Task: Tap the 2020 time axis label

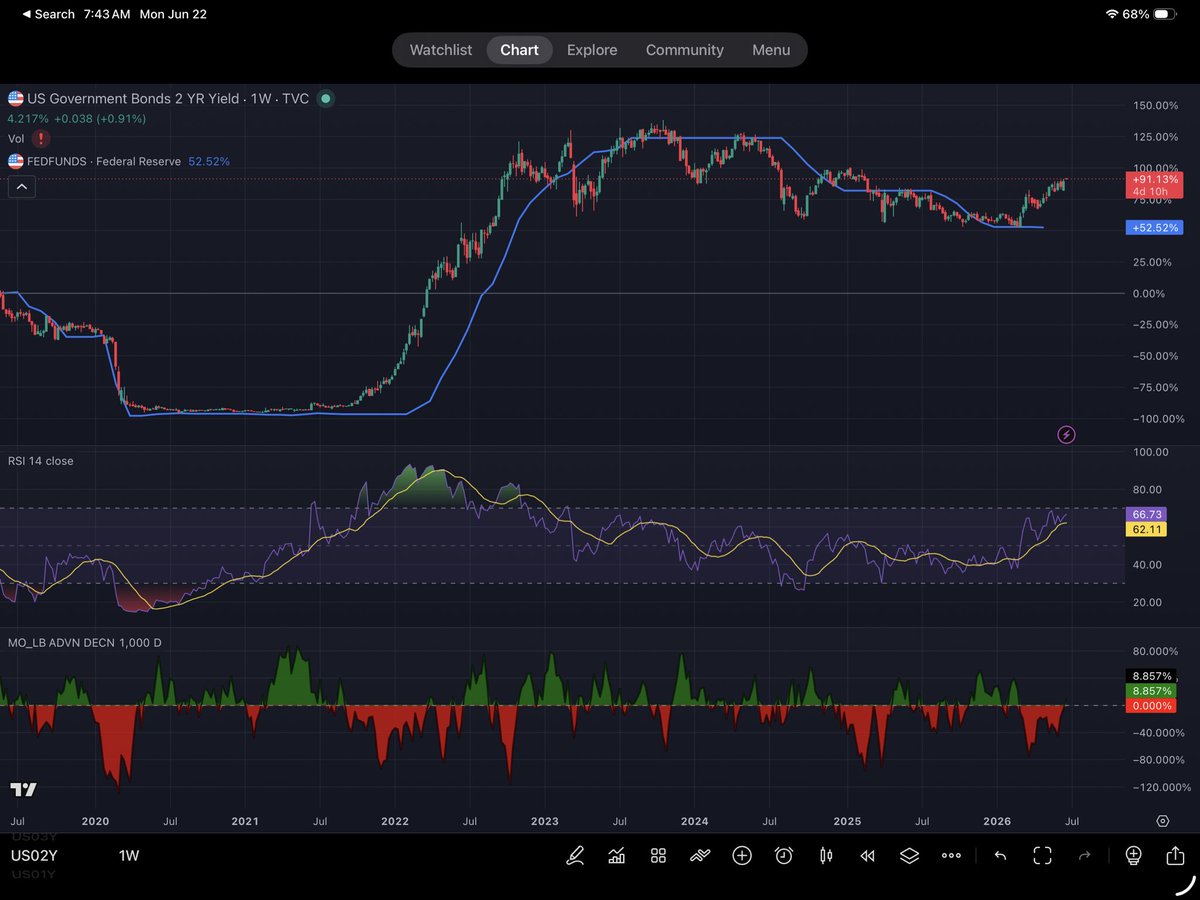Action: point(95,821)
